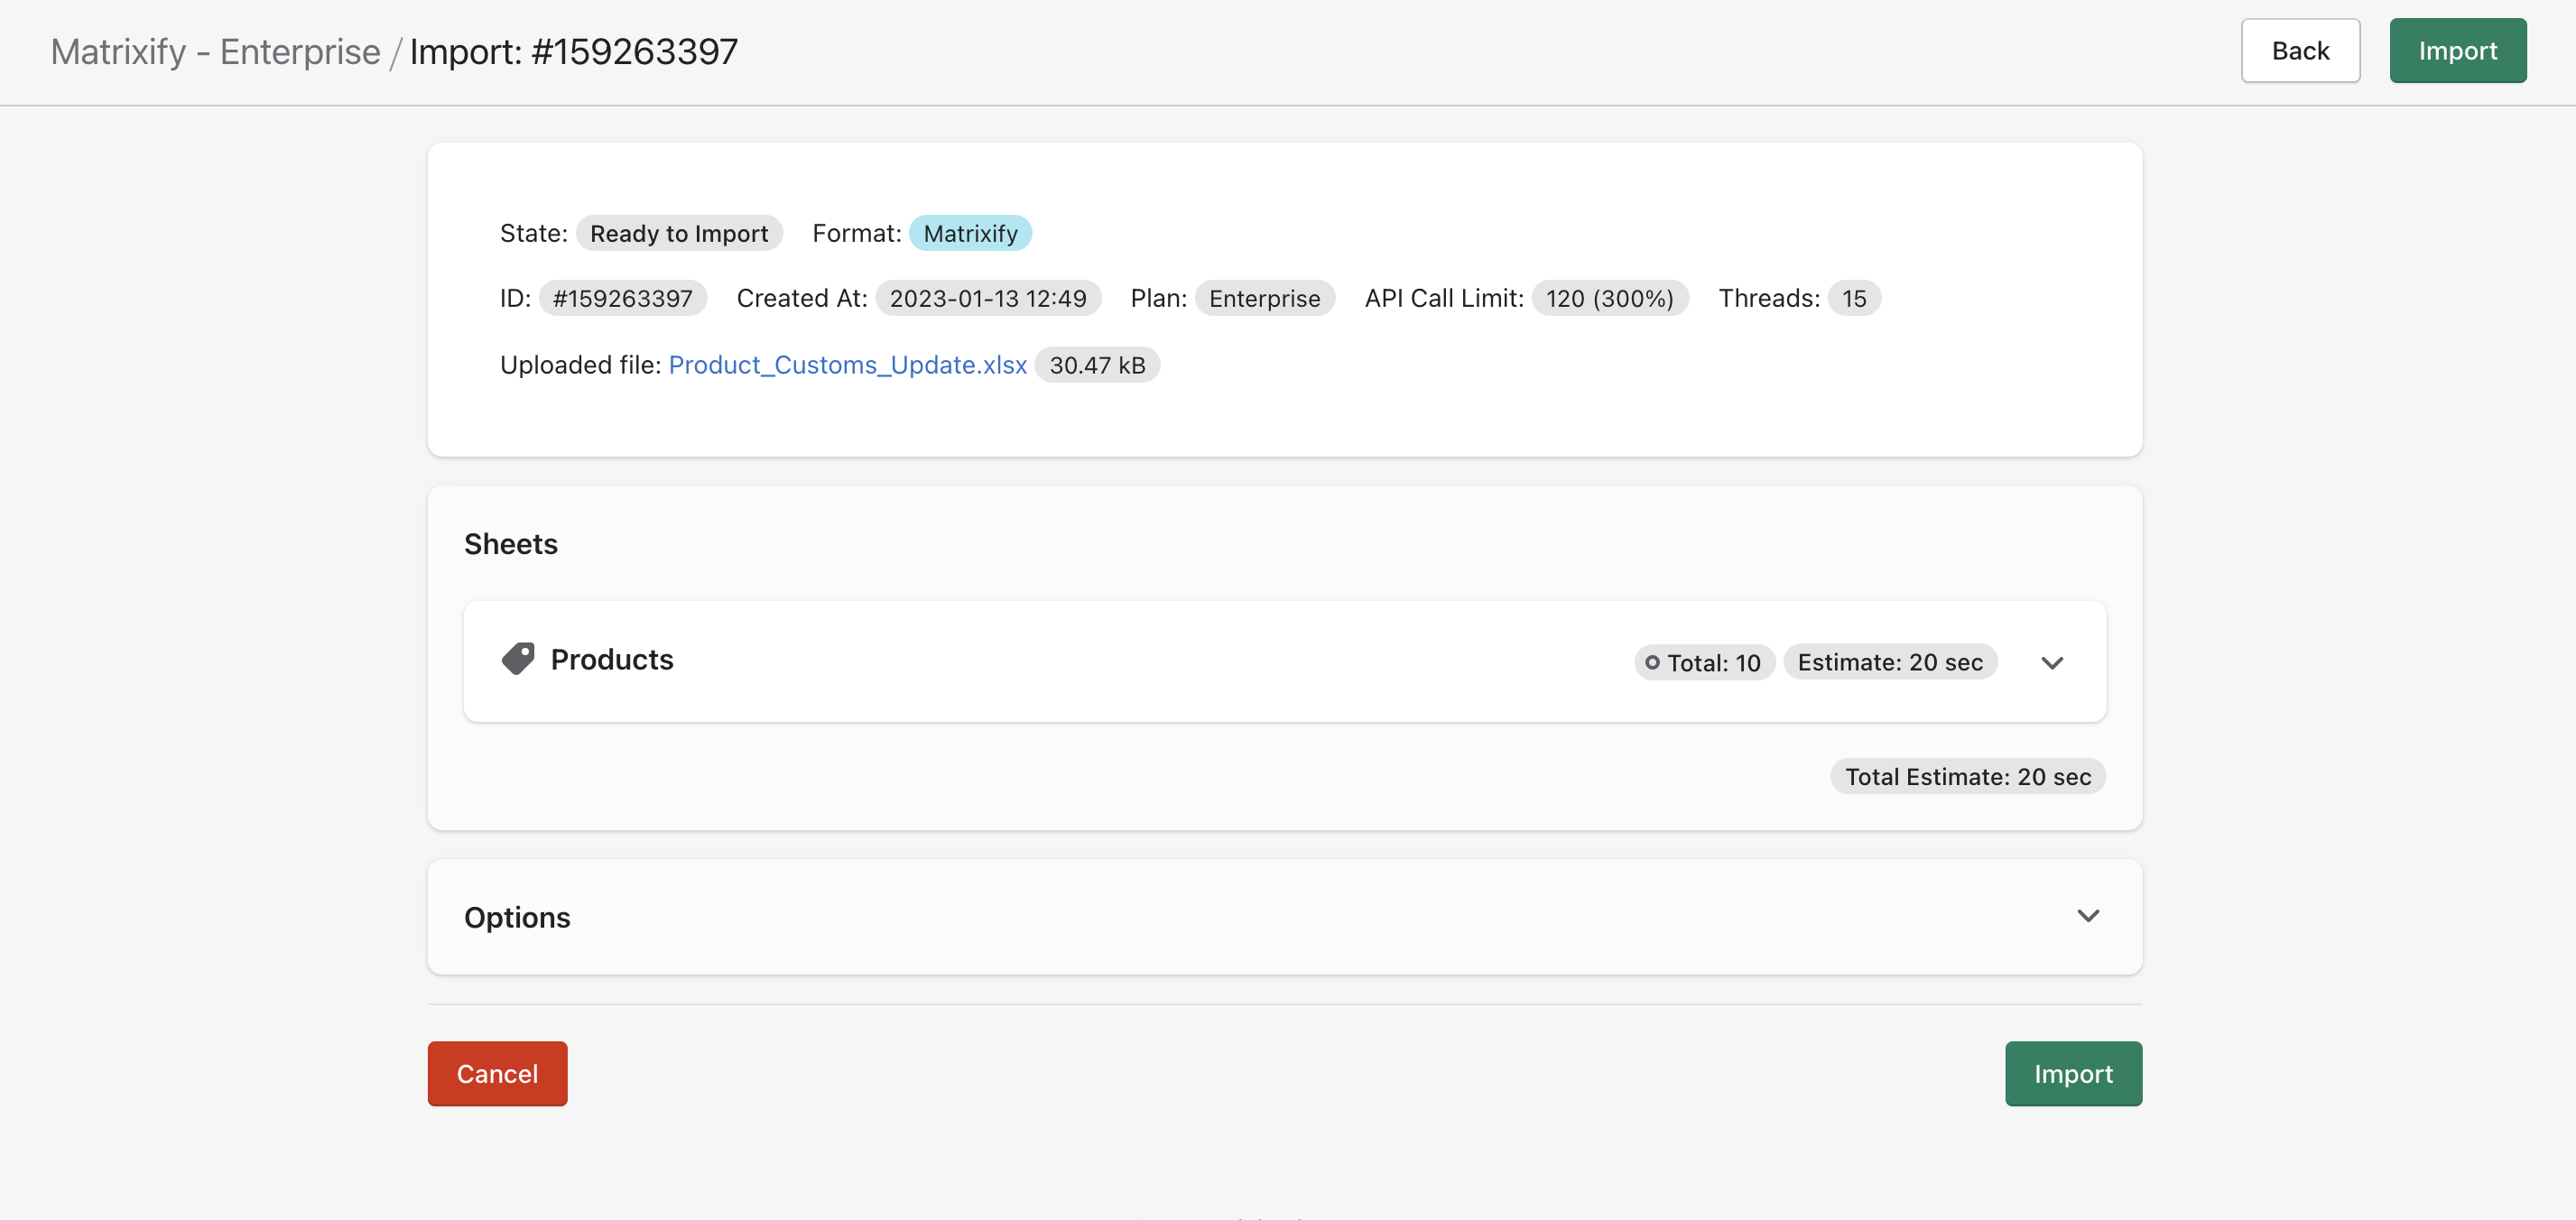Image resolution: width=2576 pixels, height=1220 pixels.
Task: Click the Enterprise plan badge
Action: [1264, 297]
